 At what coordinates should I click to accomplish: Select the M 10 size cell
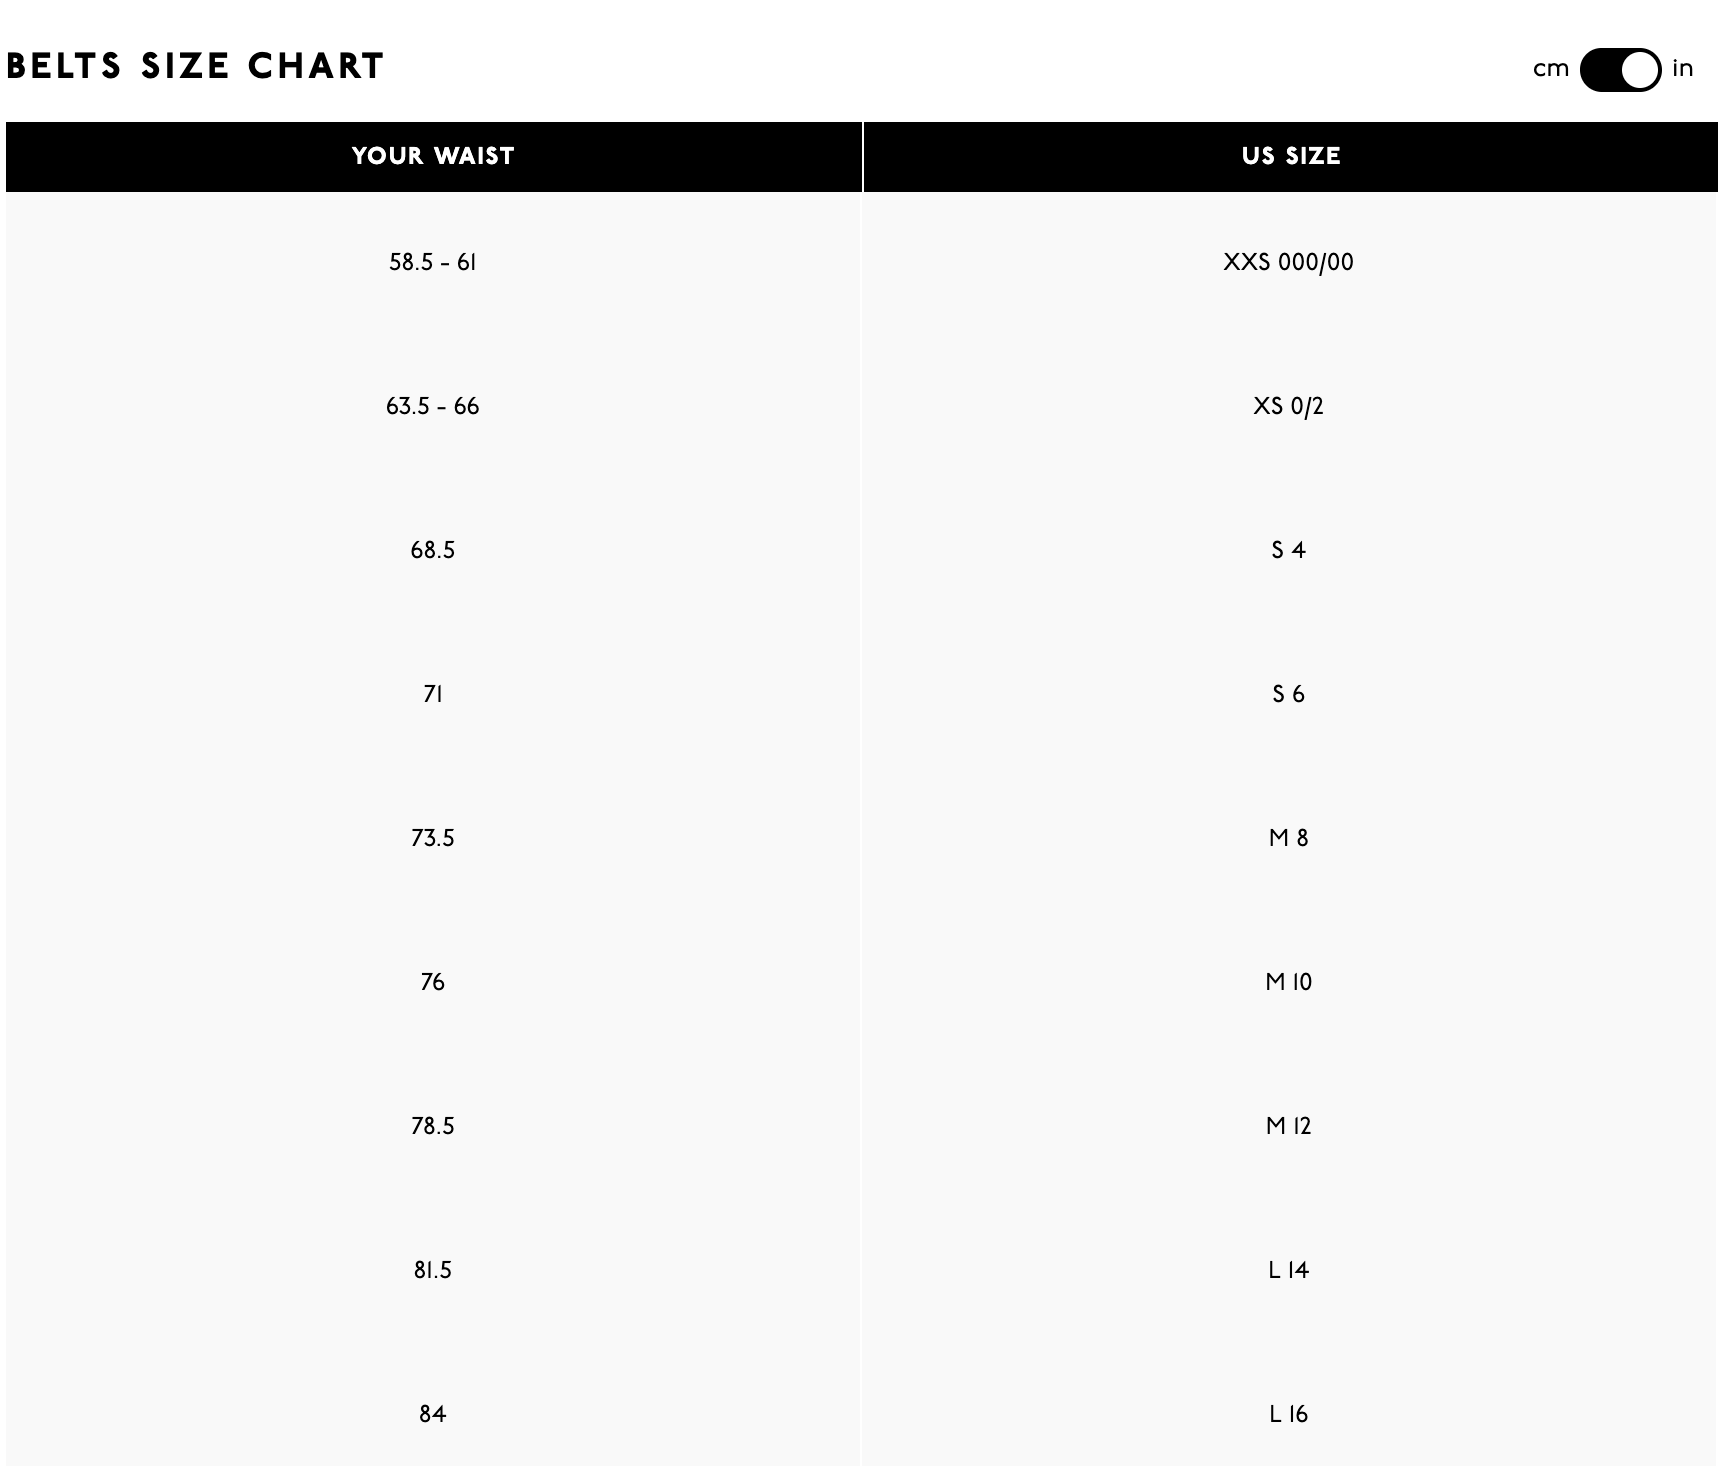click(1288, 982)
